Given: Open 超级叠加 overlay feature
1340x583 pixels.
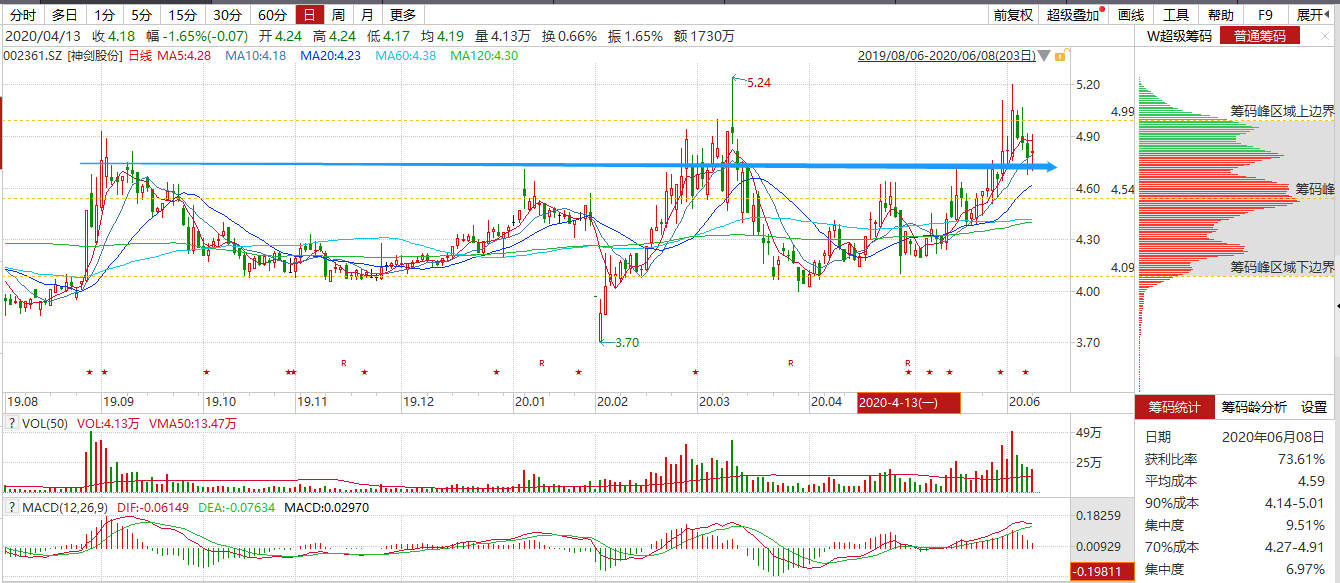Looking at the screenshot, I should tap(1073, 15).
